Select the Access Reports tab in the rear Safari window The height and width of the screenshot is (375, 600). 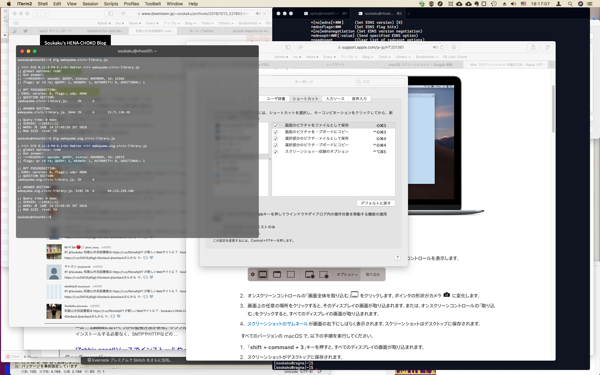point(250,31)
